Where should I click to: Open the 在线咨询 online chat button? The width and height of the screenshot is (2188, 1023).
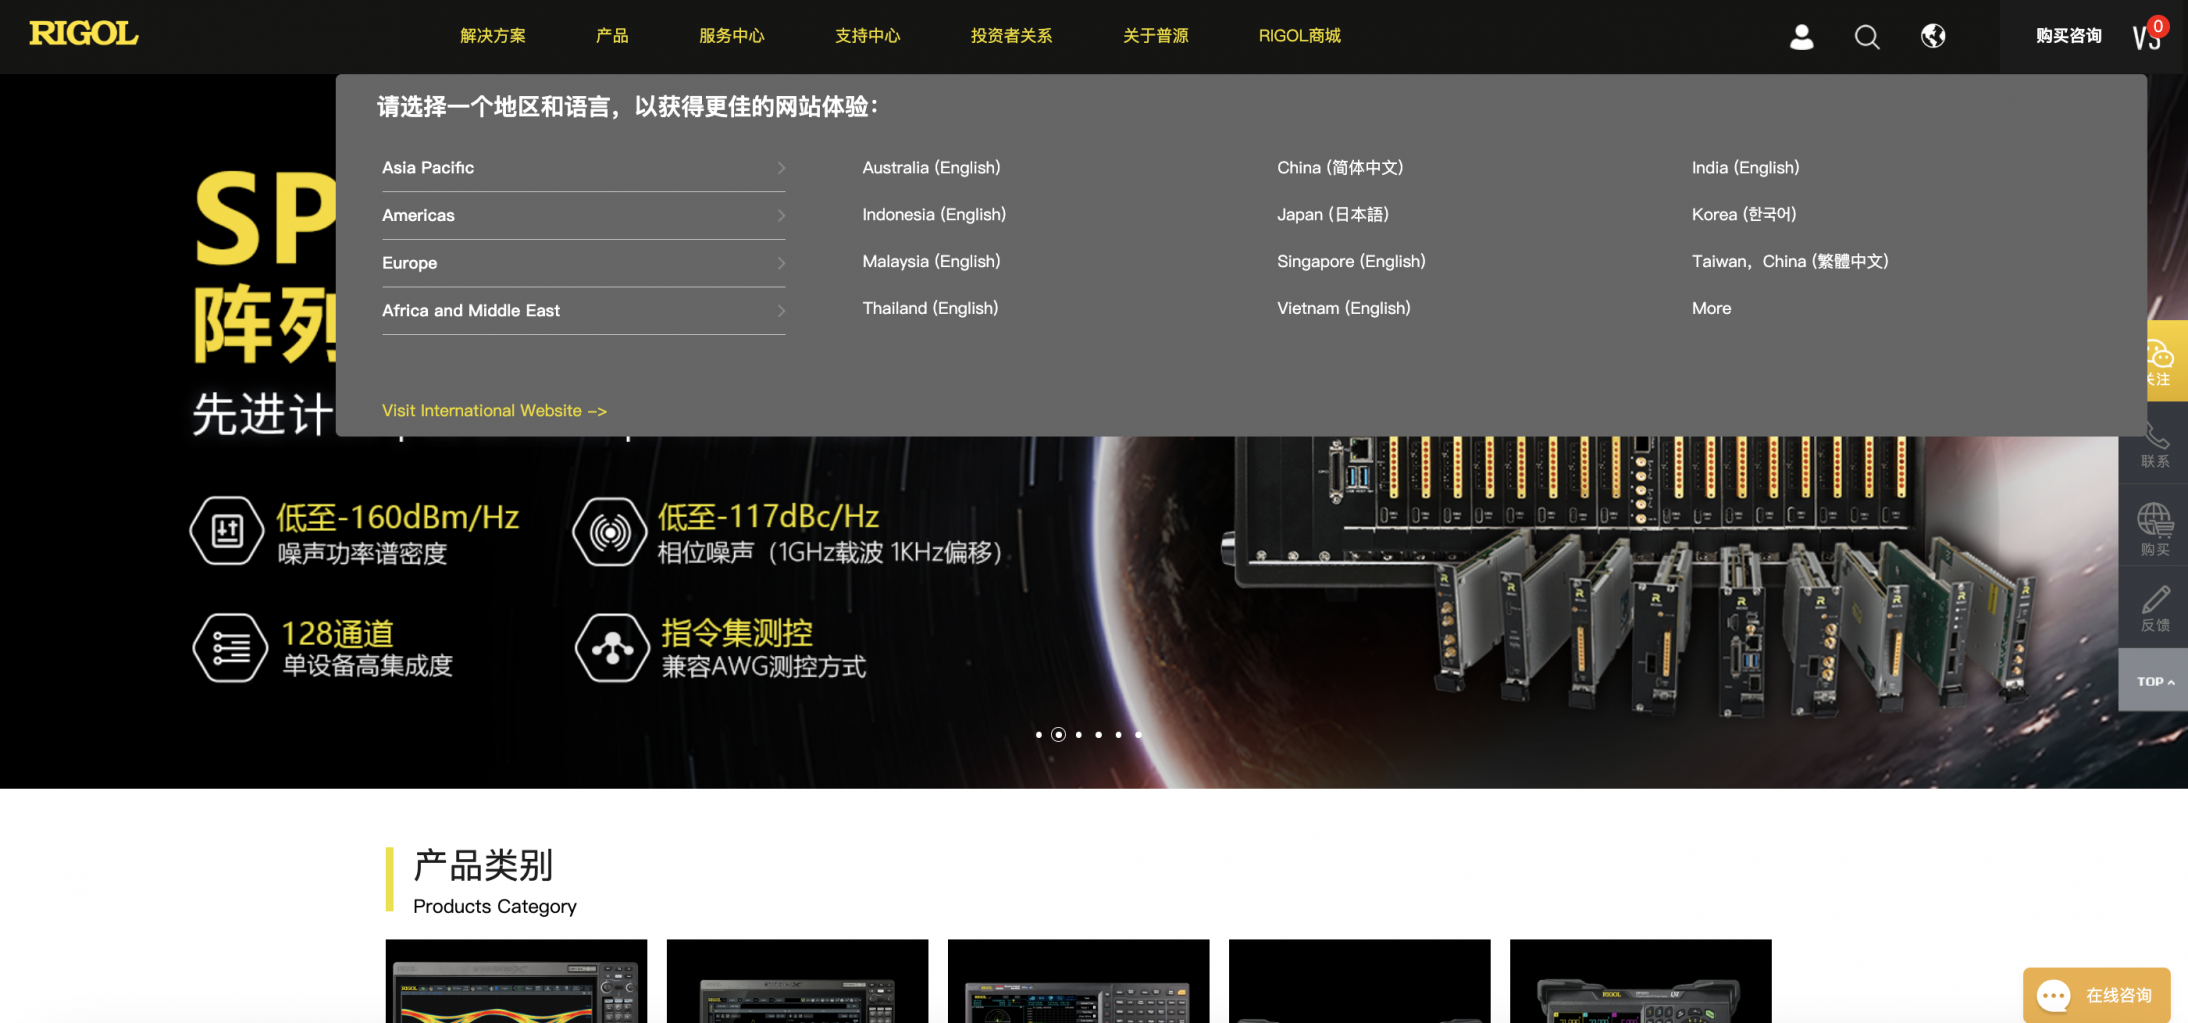point(2096,995)
